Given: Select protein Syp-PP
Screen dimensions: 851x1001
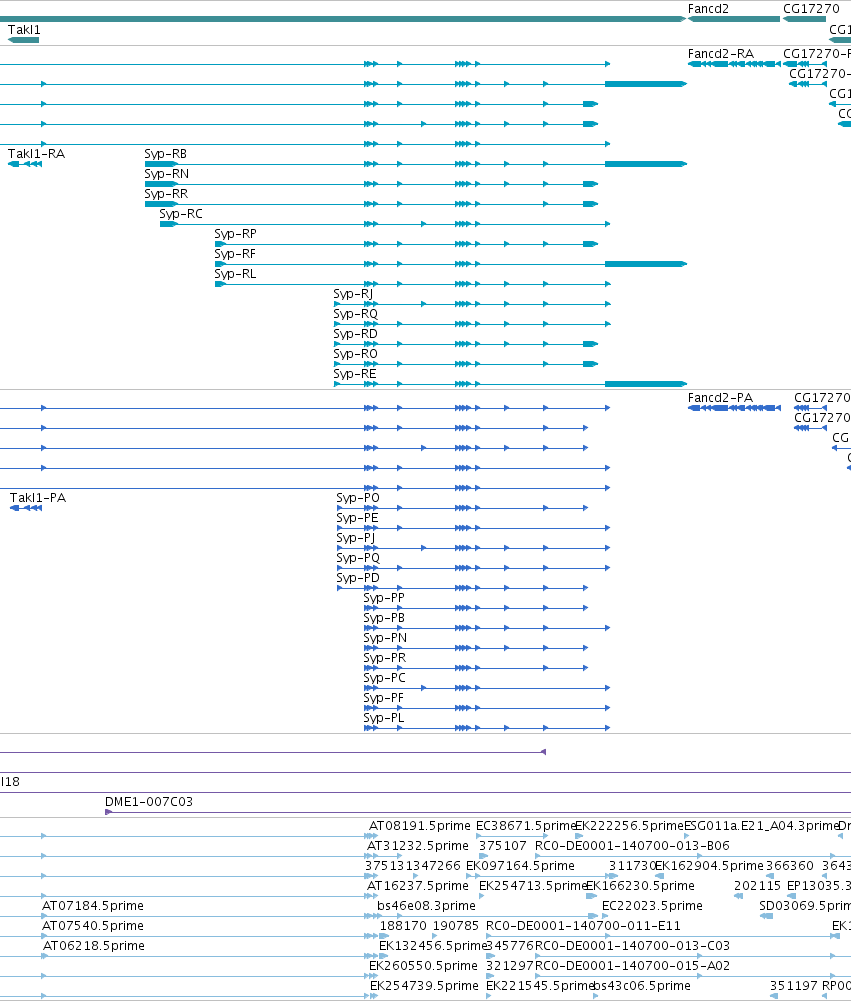Looking at the screenshot, I should (476, 608).
